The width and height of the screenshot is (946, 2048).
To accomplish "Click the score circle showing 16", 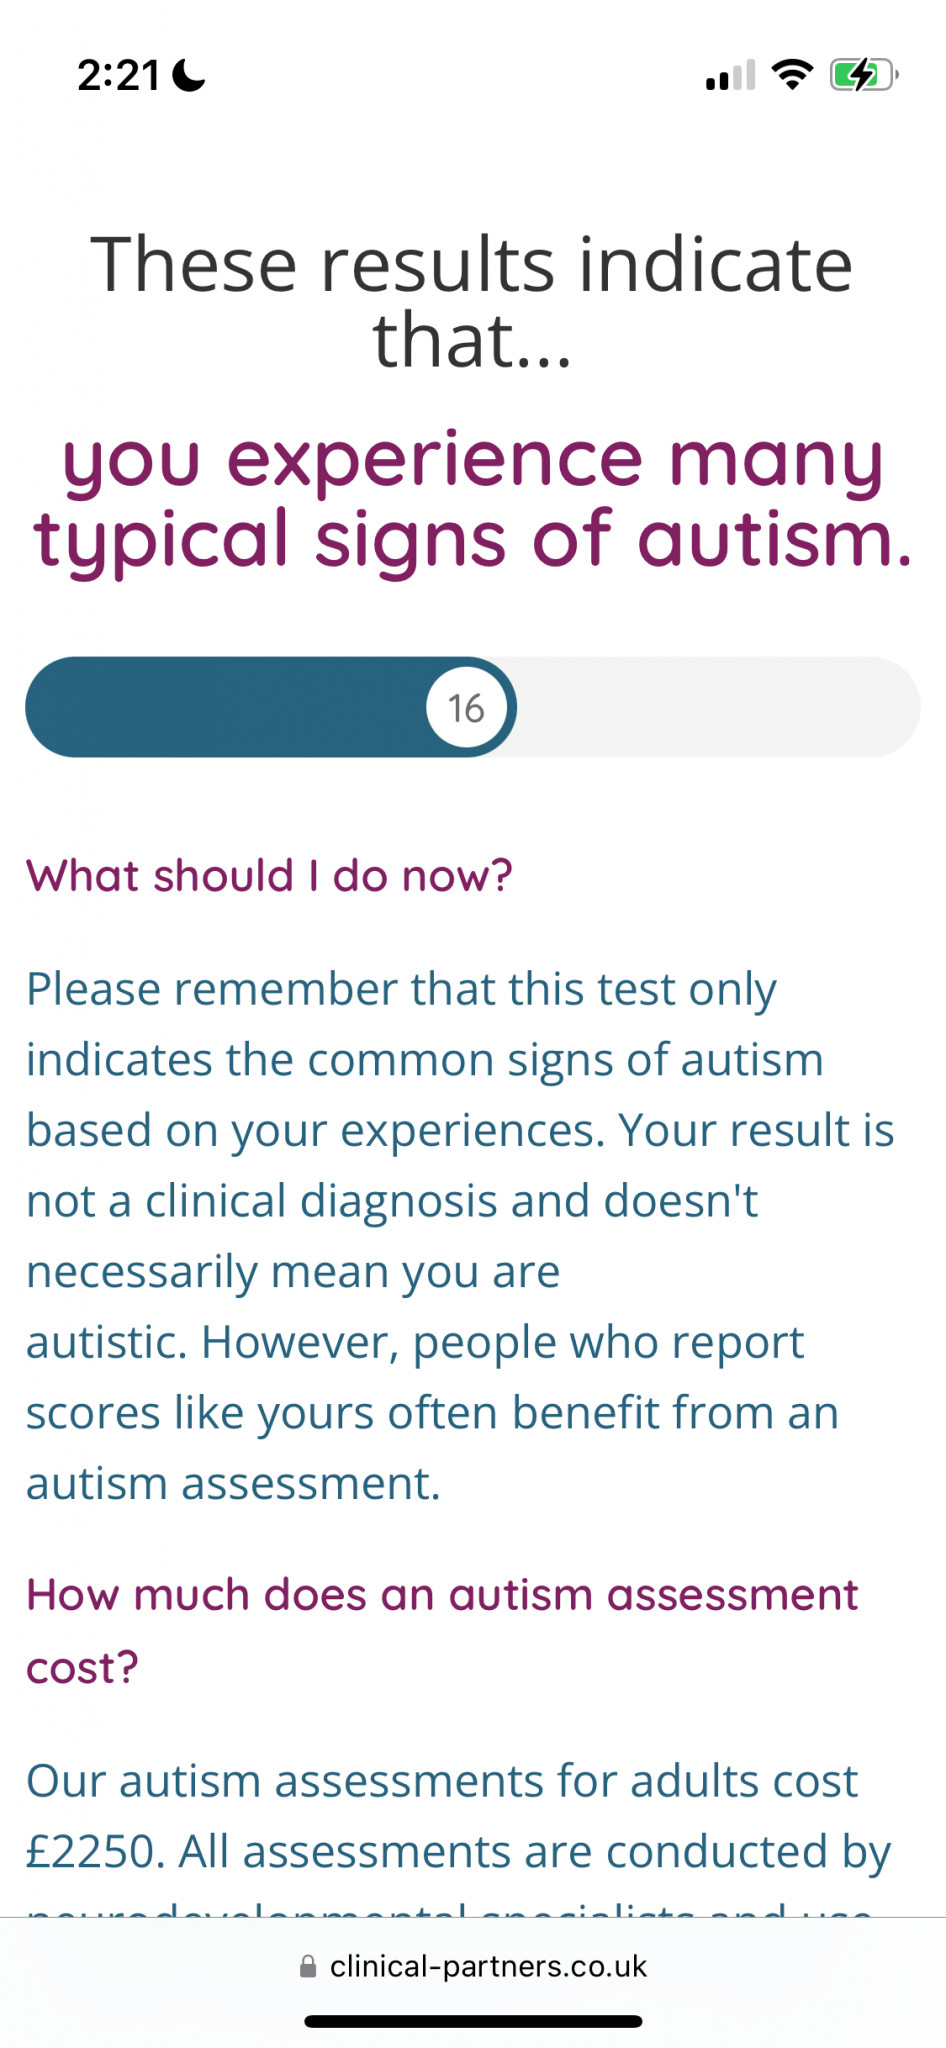I will pyautogui.click(x=466, y=708).
